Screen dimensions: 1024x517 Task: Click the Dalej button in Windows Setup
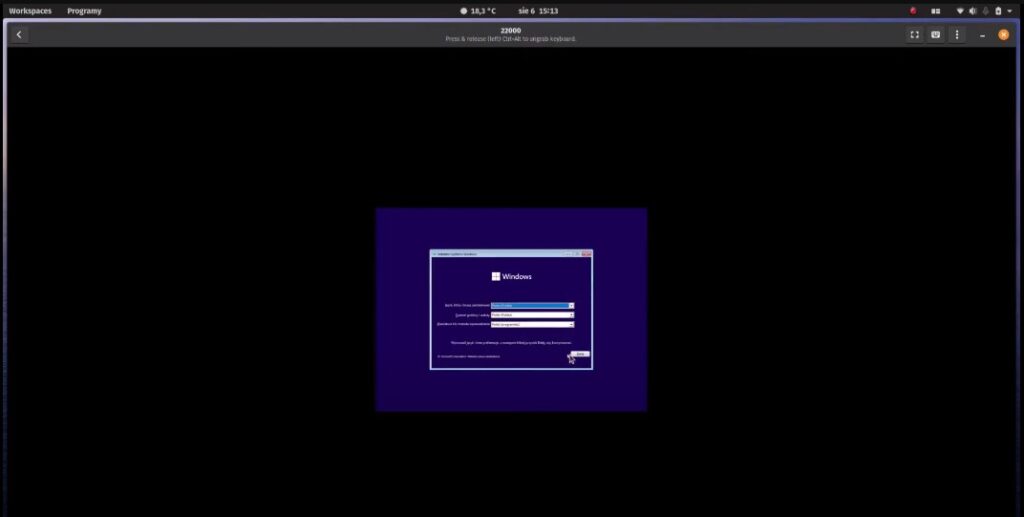click(x=580, y=354)
